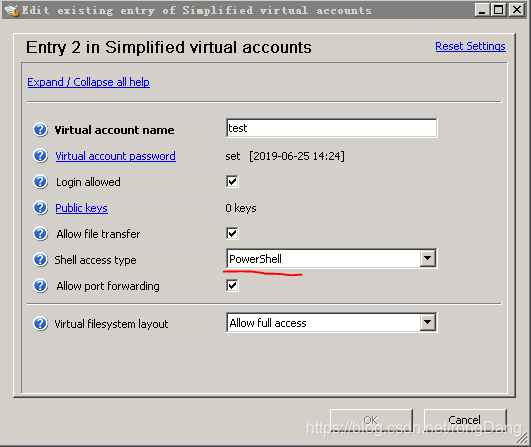Click 'Entry 2 in Simplified virtual accounts' heading

(x=169, y=47)
